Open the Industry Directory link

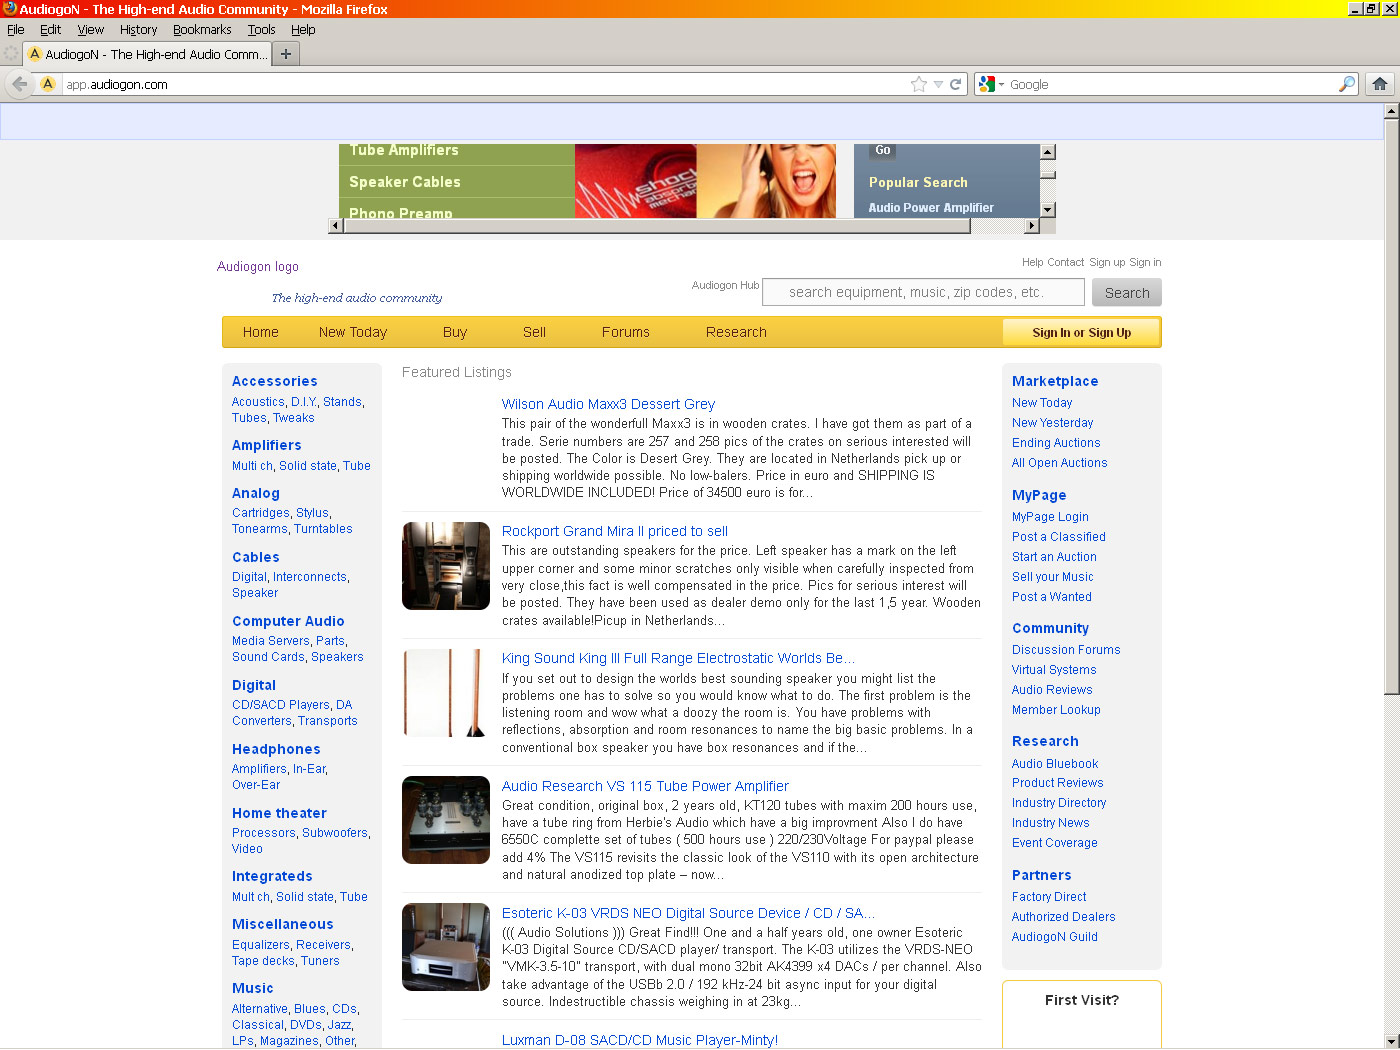[x=1059, y=803]
